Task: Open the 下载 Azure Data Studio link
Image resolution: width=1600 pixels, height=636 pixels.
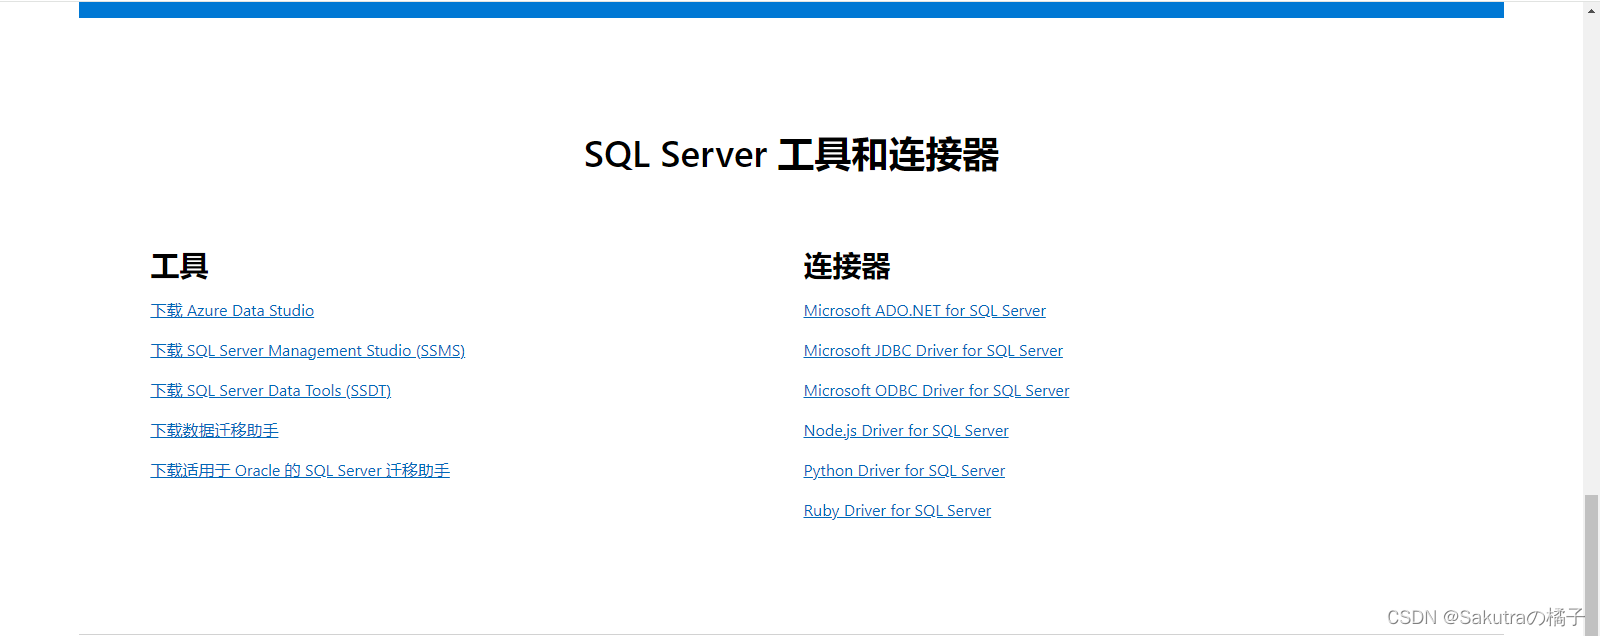Action: pyautogui.click(x=232, y=311)
